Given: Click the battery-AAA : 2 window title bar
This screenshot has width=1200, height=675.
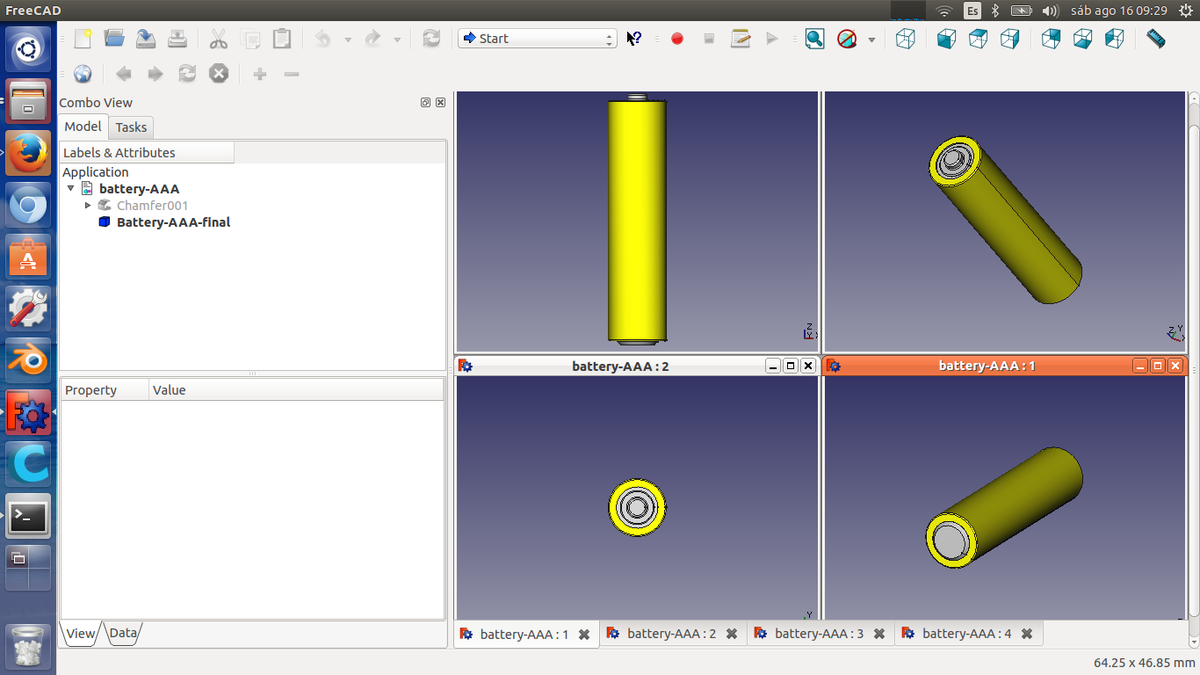Looking at the screenshot, I should point(620,366).
